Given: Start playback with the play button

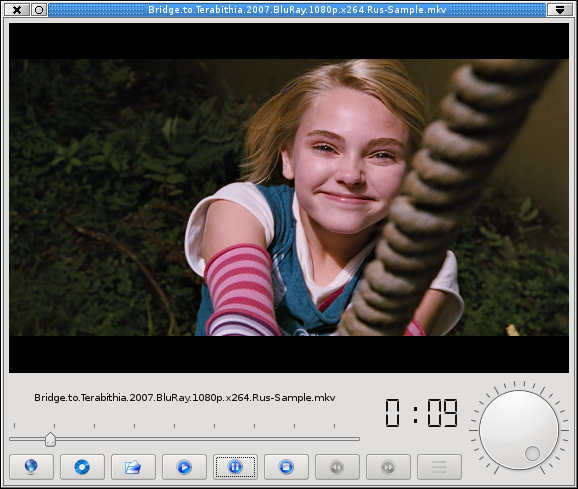Looking at the screenshot, I should [x=184, y=467].
